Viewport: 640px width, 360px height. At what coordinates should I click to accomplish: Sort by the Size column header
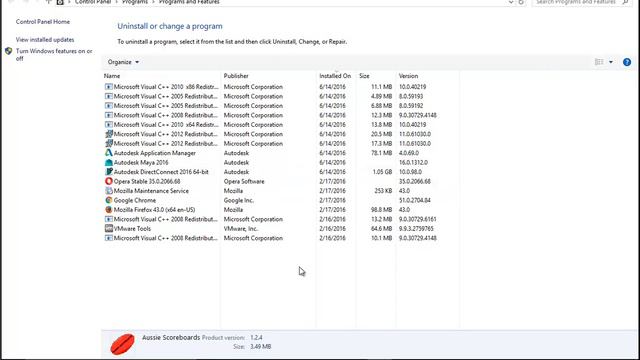[x=364, y=76]
